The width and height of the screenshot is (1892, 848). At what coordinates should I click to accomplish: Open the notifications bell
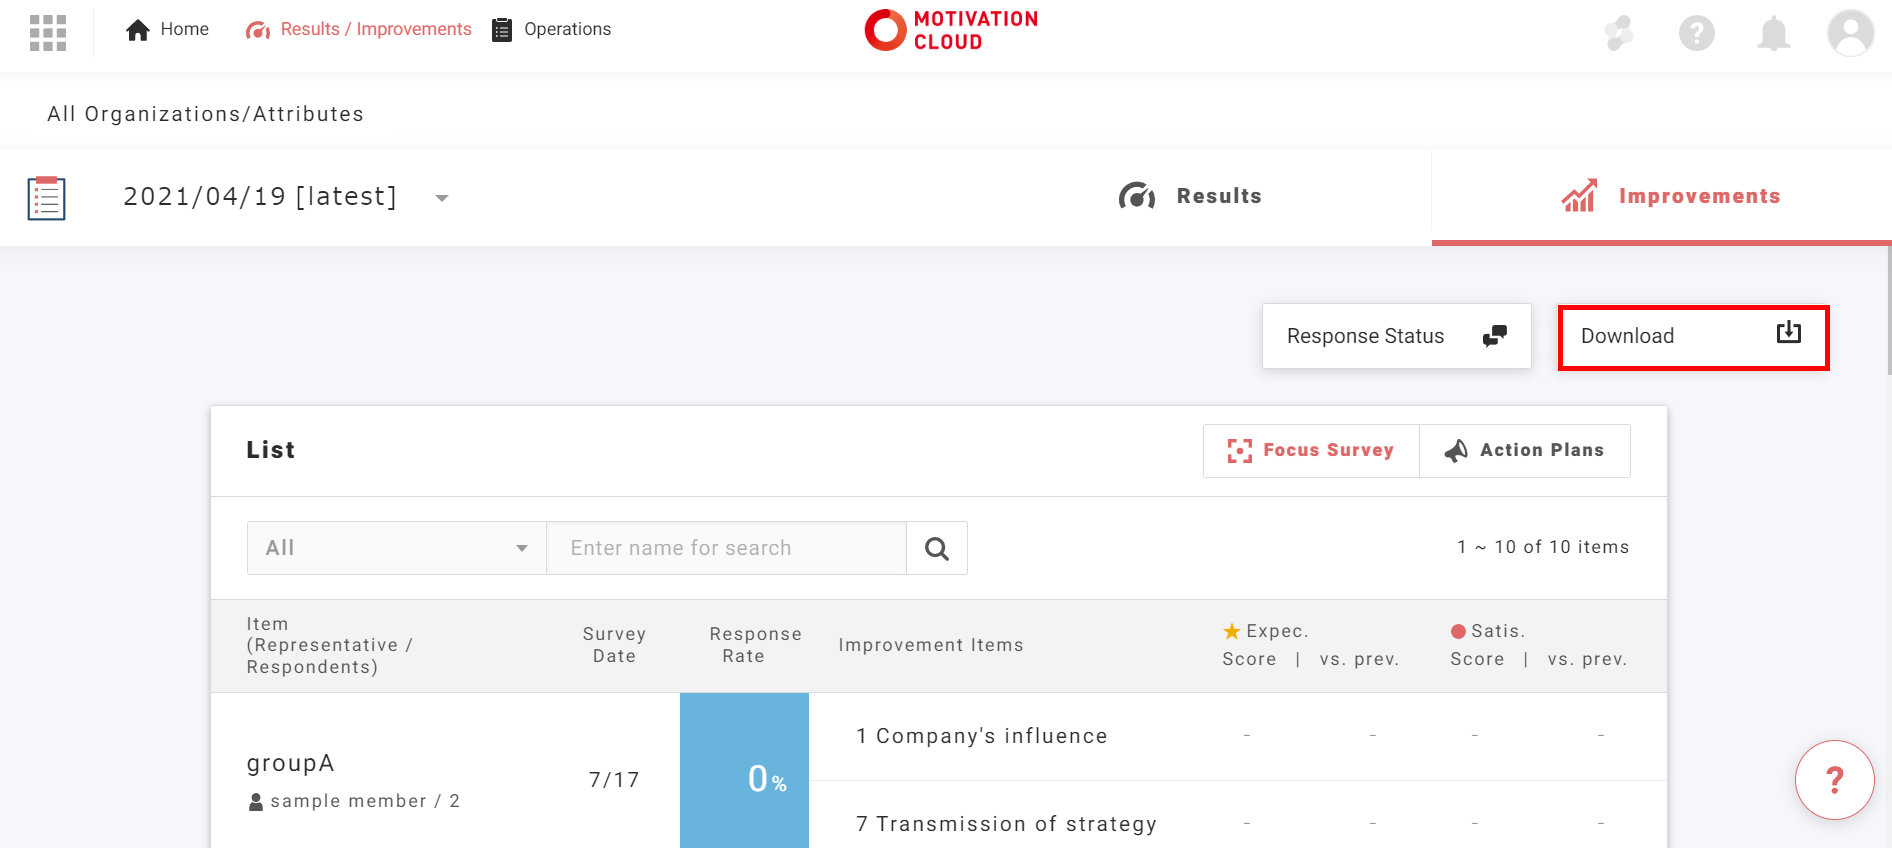tap(1773, 33)
